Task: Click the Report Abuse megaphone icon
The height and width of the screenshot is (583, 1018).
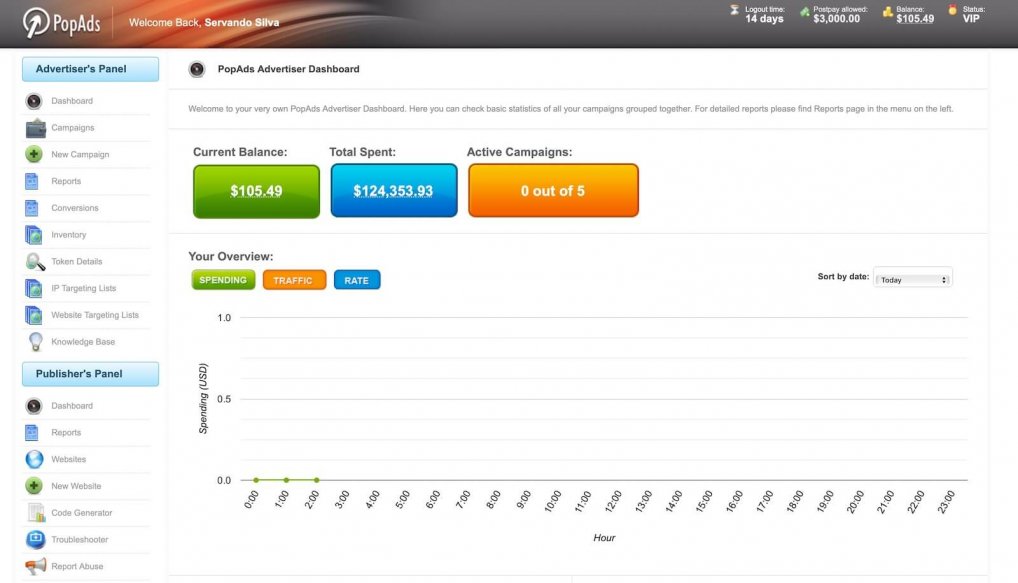Action: pos(36,565)
